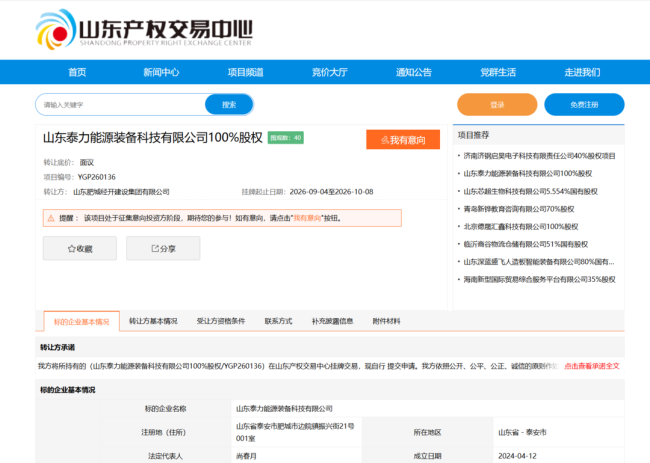Viewport: 650px width, 463px height.
Task: Click the 标的企业名称 table label
Action: pyautogui.click(x=165, y=409)
